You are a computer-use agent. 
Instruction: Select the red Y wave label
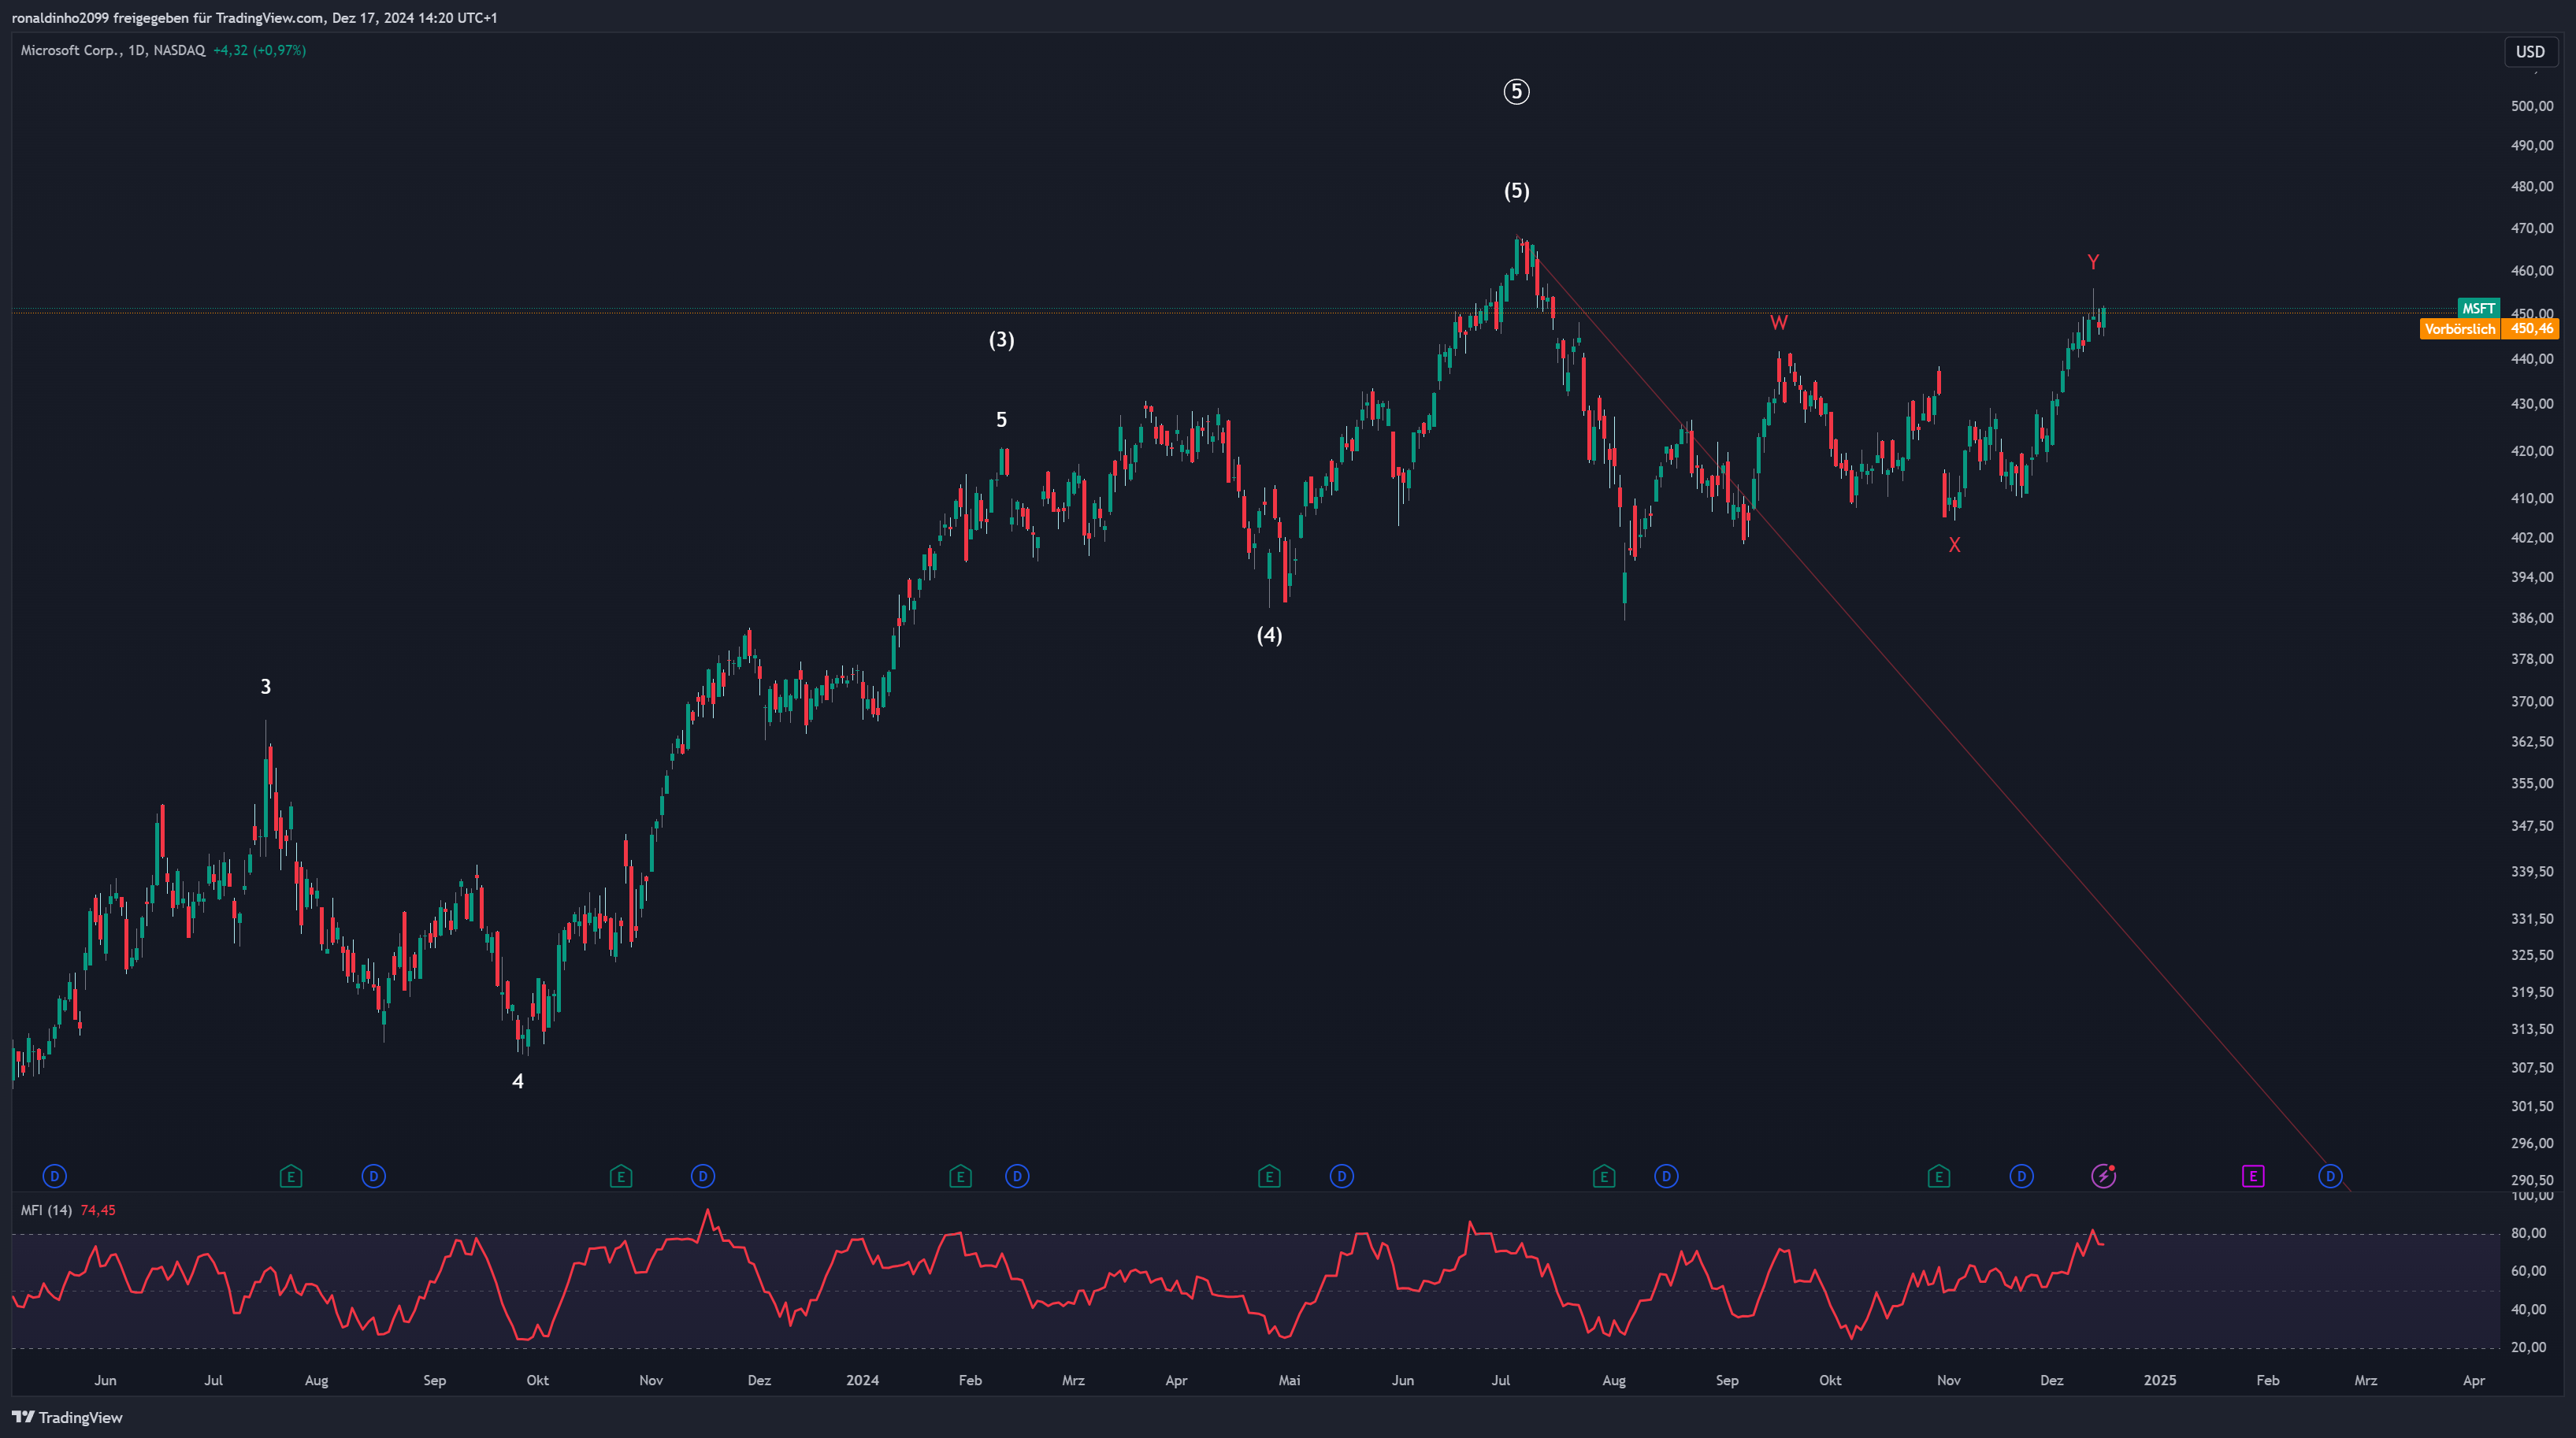[x=2093, y=262]
